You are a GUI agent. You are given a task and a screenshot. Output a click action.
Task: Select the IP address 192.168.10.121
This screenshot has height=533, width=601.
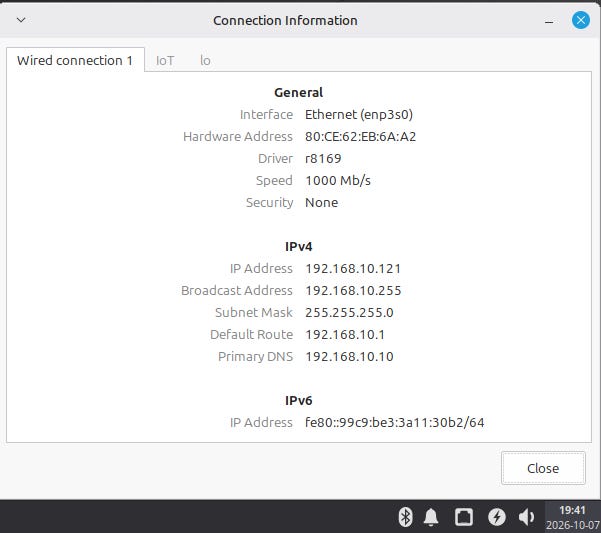point(353,269)
